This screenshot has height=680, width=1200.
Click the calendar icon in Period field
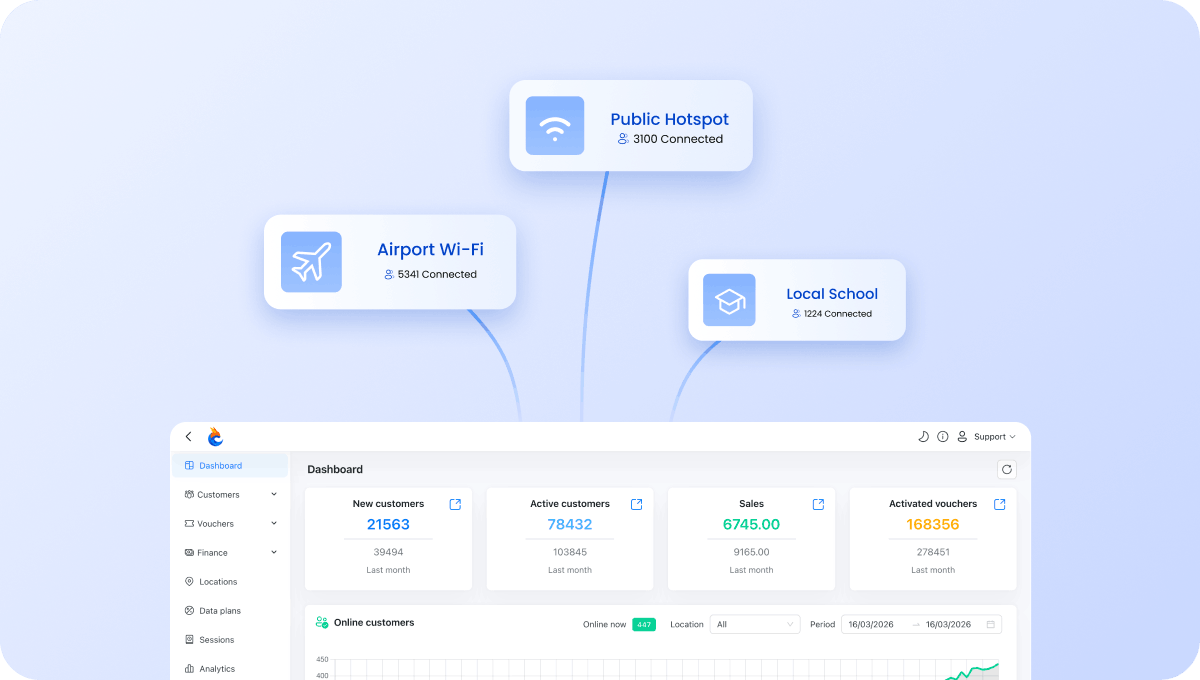[x=991, y=624]
